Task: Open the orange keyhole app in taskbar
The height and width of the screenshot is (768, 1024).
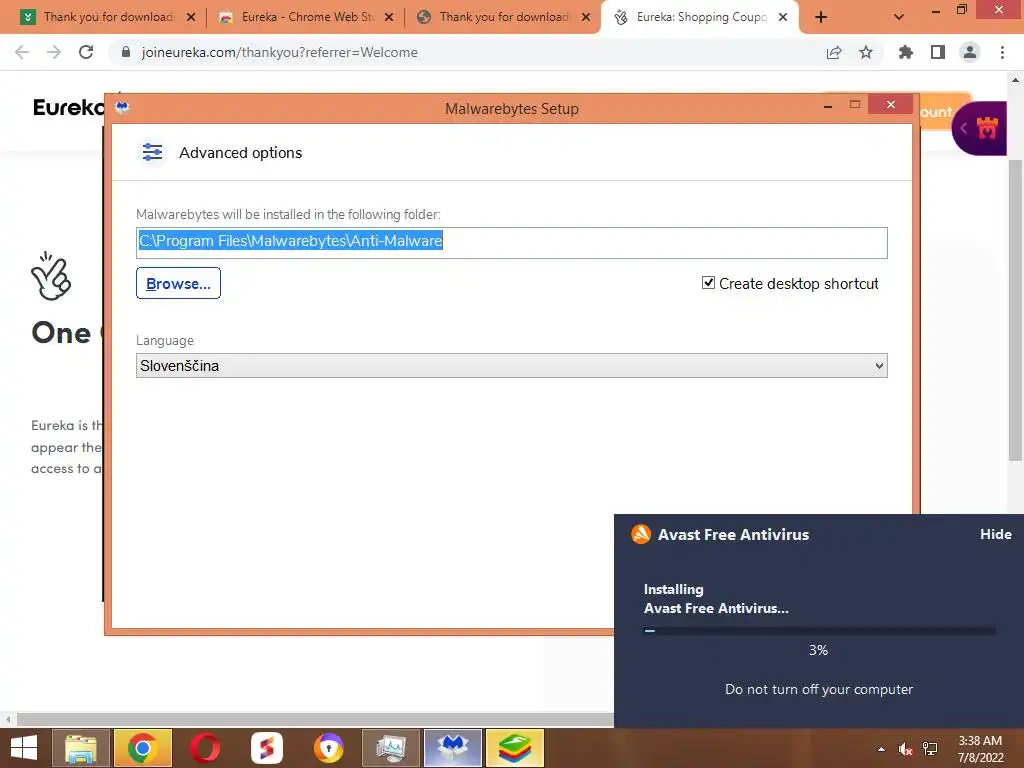Action: [x=328, y=748]
